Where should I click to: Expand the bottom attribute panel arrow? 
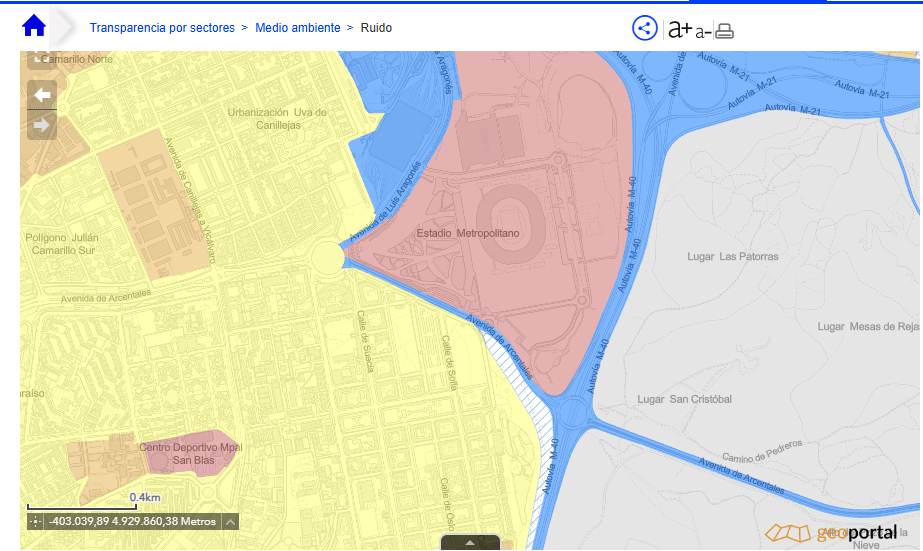click(470, 543)
